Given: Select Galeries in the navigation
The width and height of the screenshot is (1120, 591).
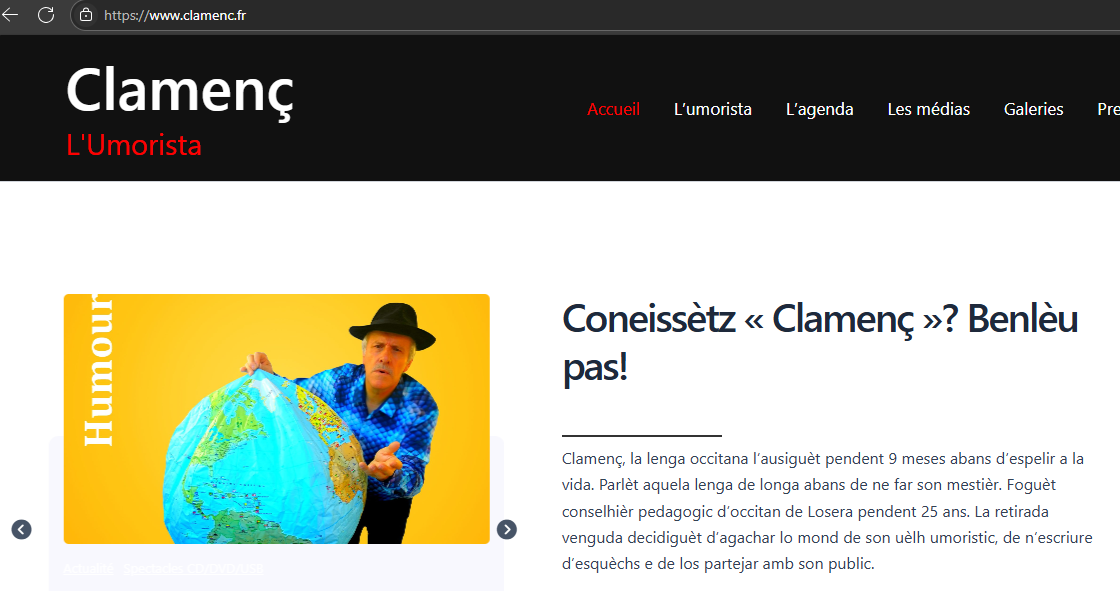Looking at the screenshot, I should [1034, 109].
